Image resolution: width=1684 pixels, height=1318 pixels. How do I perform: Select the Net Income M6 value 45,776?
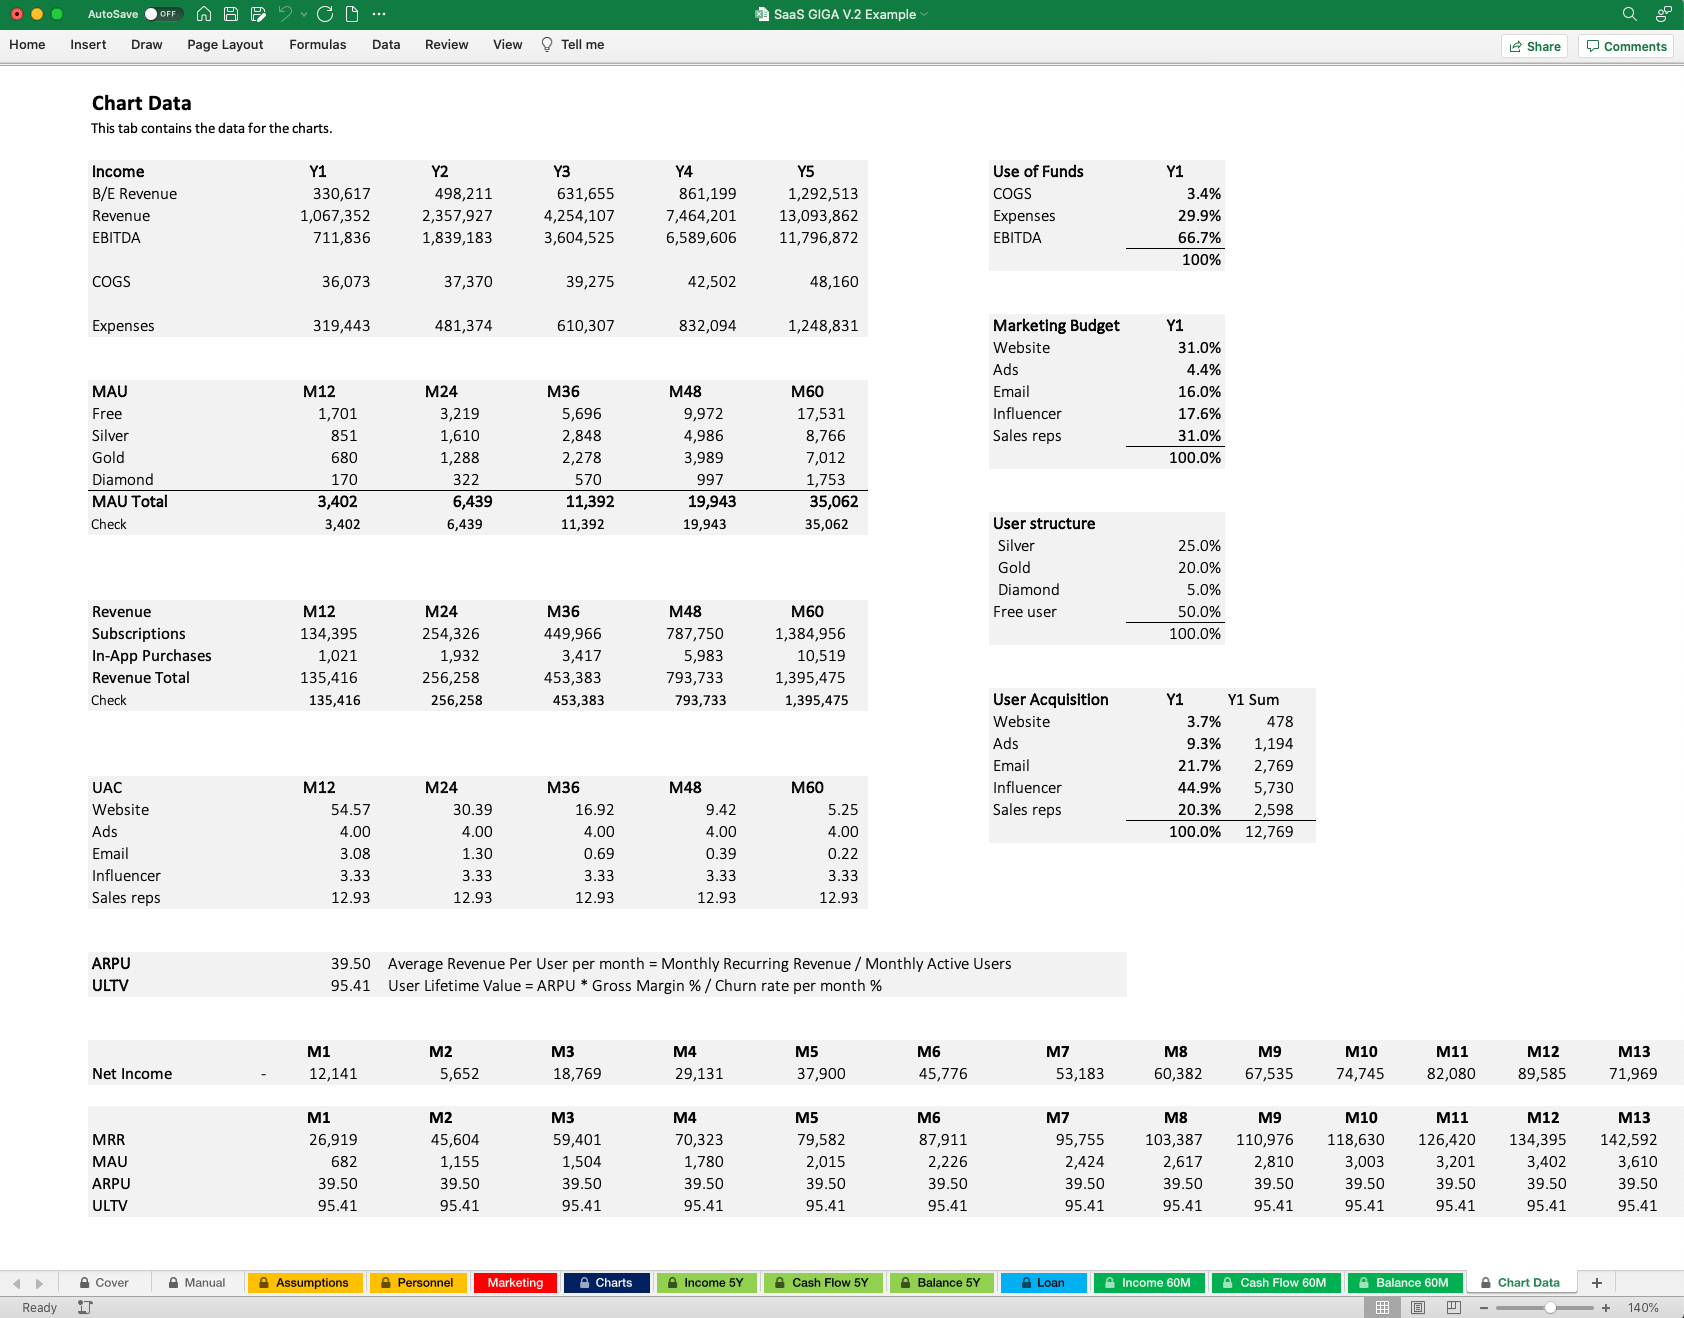[x=942, y=1074]
